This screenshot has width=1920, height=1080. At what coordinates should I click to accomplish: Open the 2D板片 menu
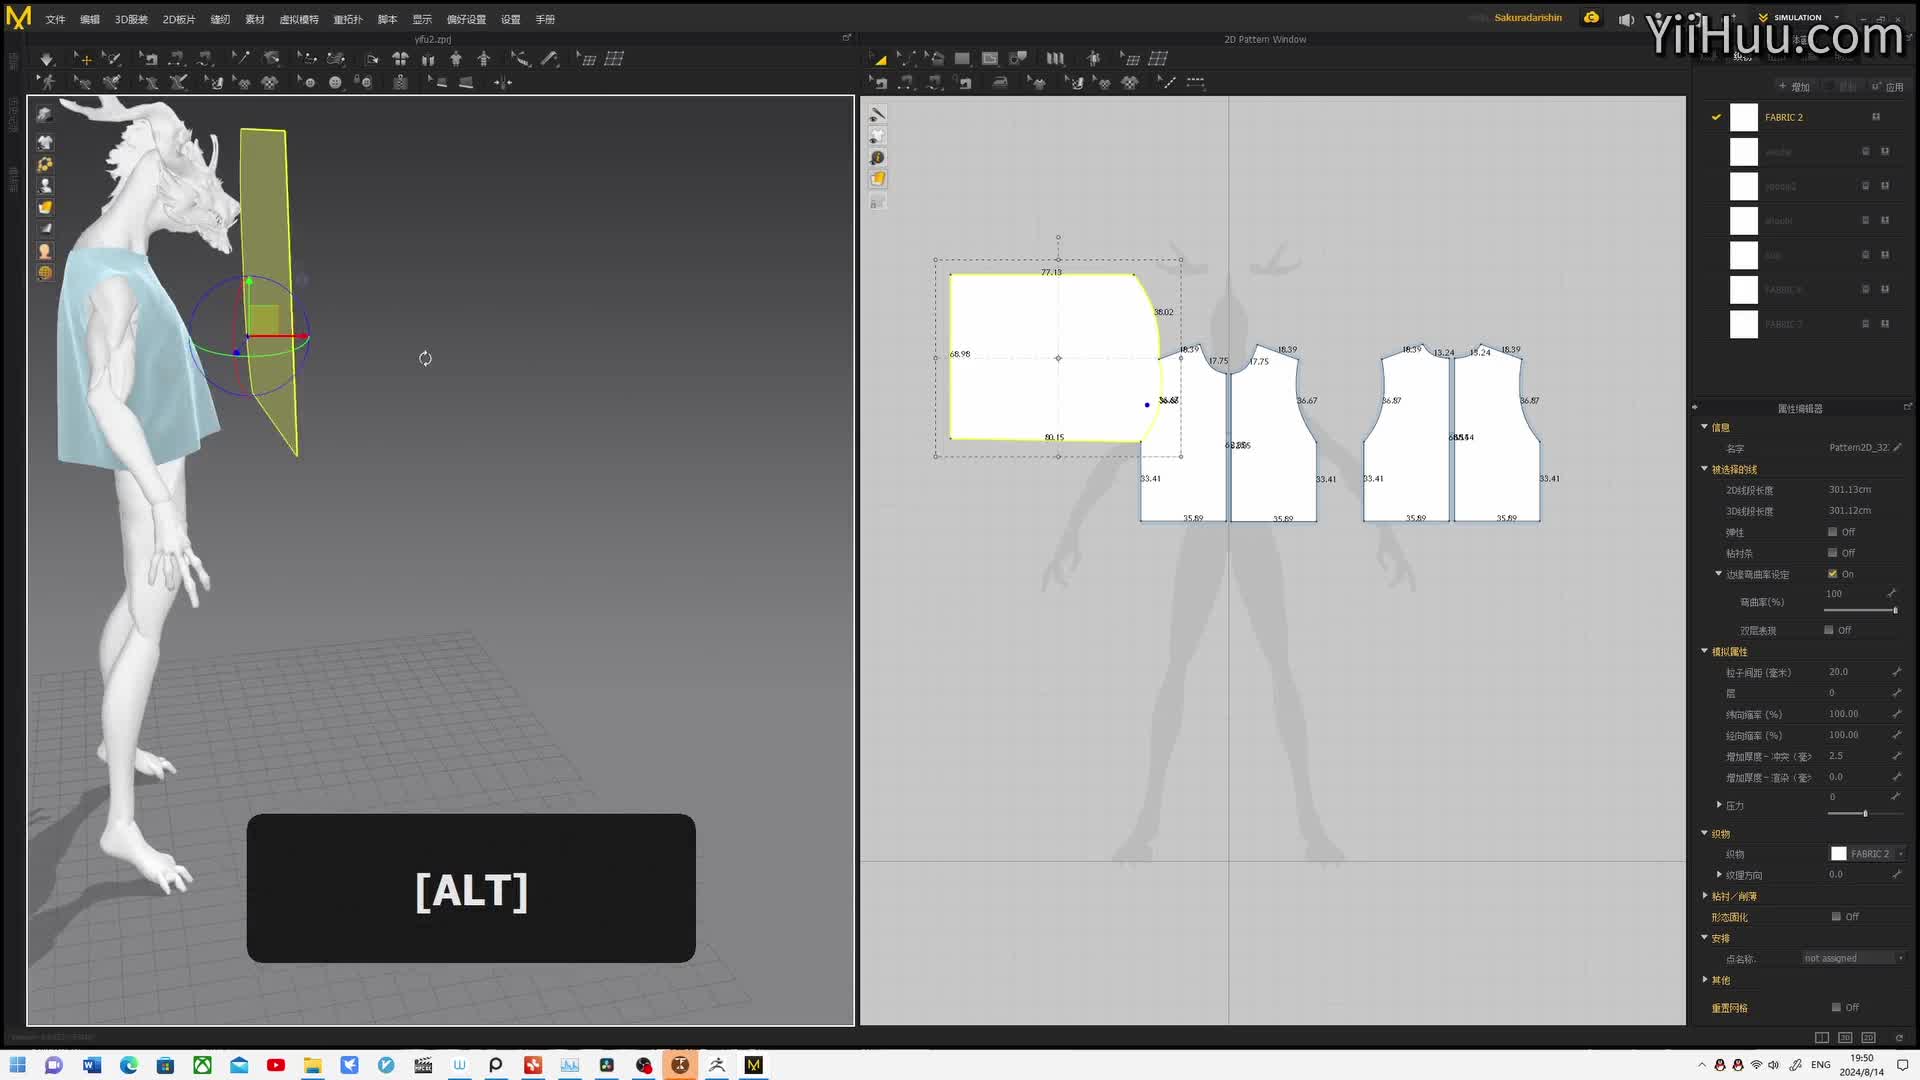(x=179, y=19)
